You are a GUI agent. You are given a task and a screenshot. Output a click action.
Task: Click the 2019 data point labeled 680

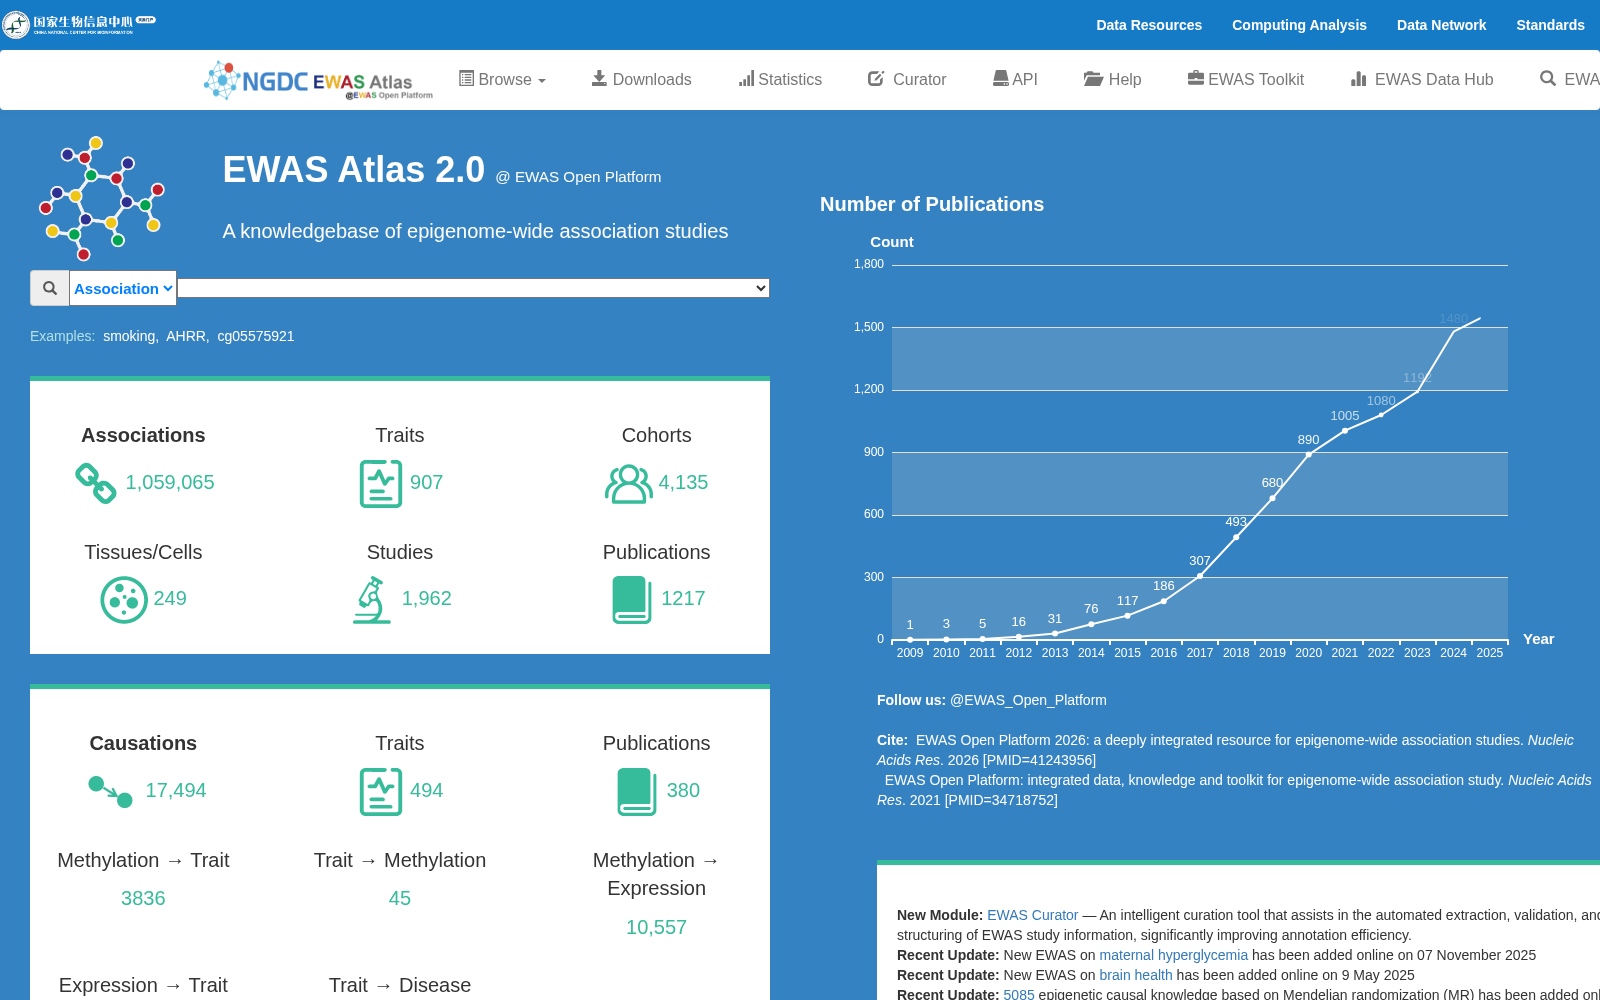coord(1272,498)
